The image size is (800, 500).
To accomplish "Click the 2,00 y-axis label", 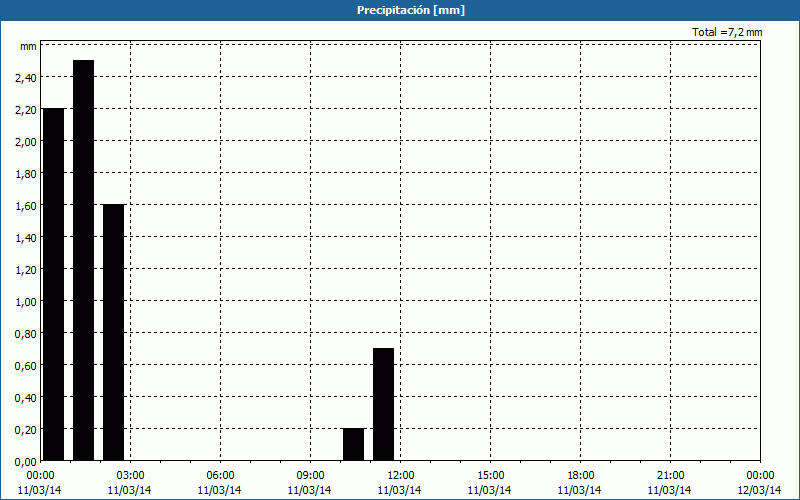I will tap(26, 142).
